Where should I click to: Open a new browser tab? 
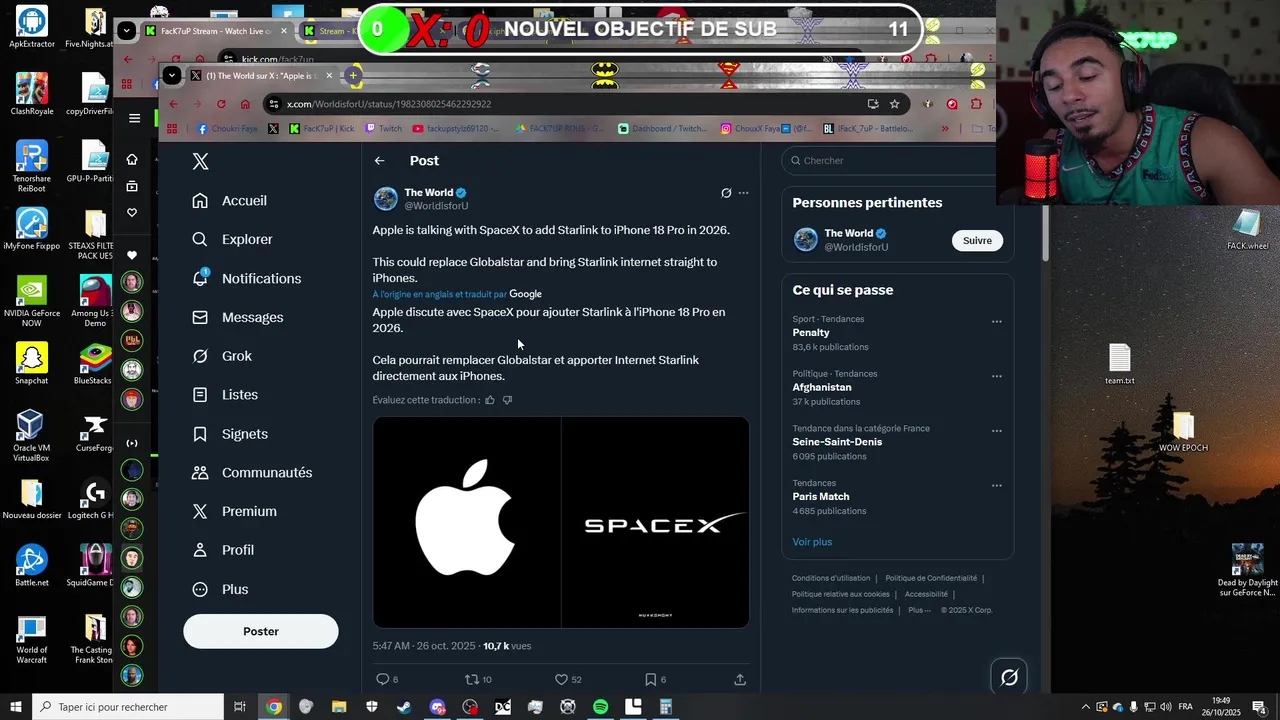coord(353,75)
